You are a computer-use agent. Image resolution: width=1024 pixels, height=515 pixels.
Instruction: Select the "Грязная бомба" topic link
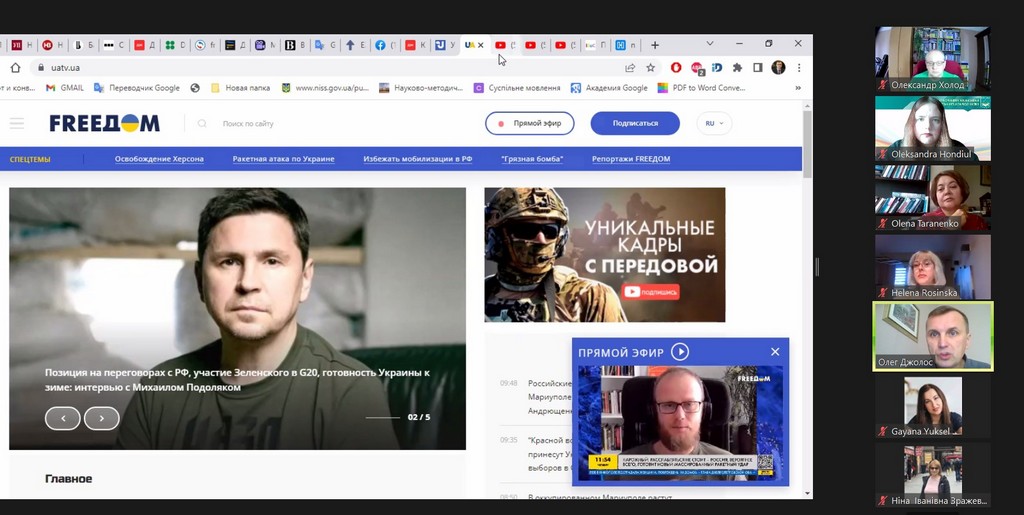532,159
